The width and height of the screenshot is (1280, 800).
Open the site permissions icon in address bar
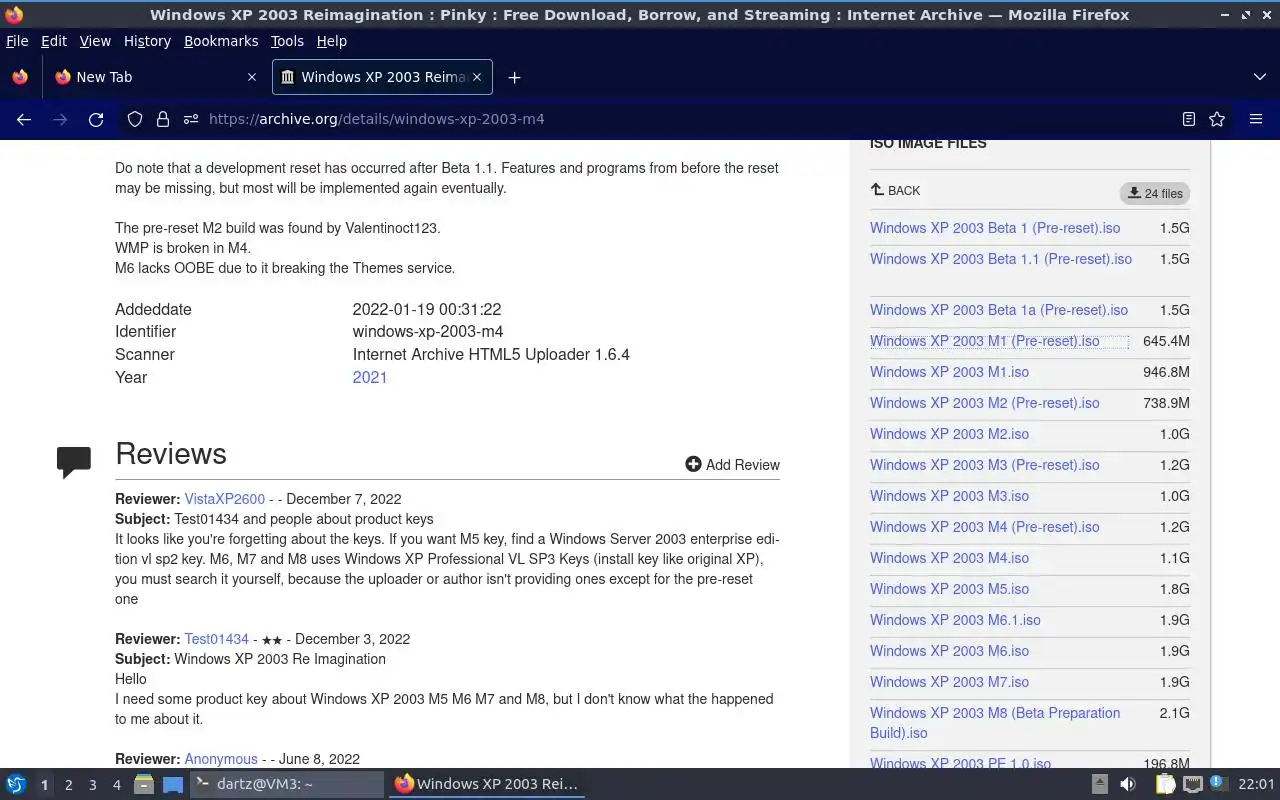[x=191, y=119]
